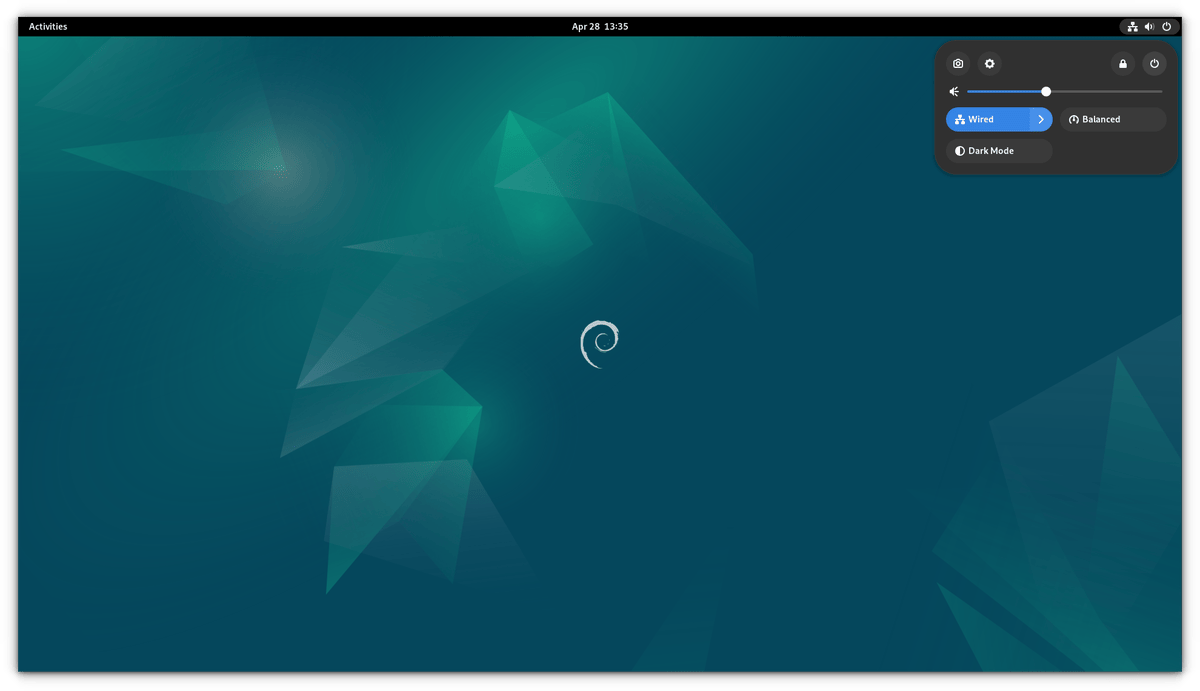Click the power icon in the top bar
The width and height of the screenshot is (1200, 691).
pos(1166,27)
